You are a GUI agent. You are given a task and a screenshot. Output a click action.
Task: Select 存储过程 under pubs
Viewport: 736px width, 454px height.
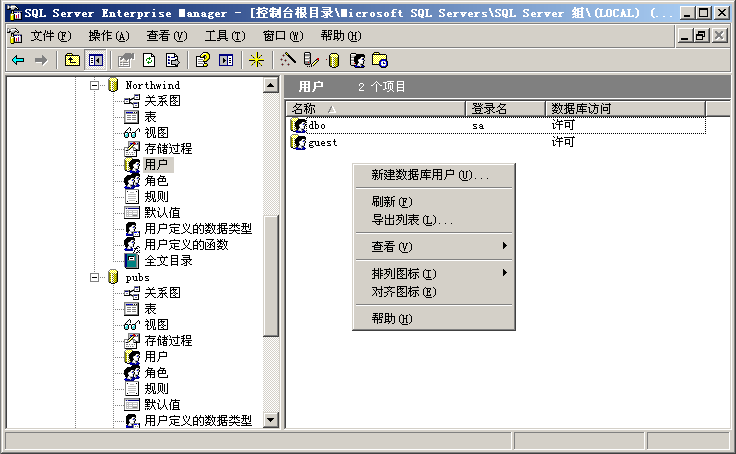coord(168,341)
